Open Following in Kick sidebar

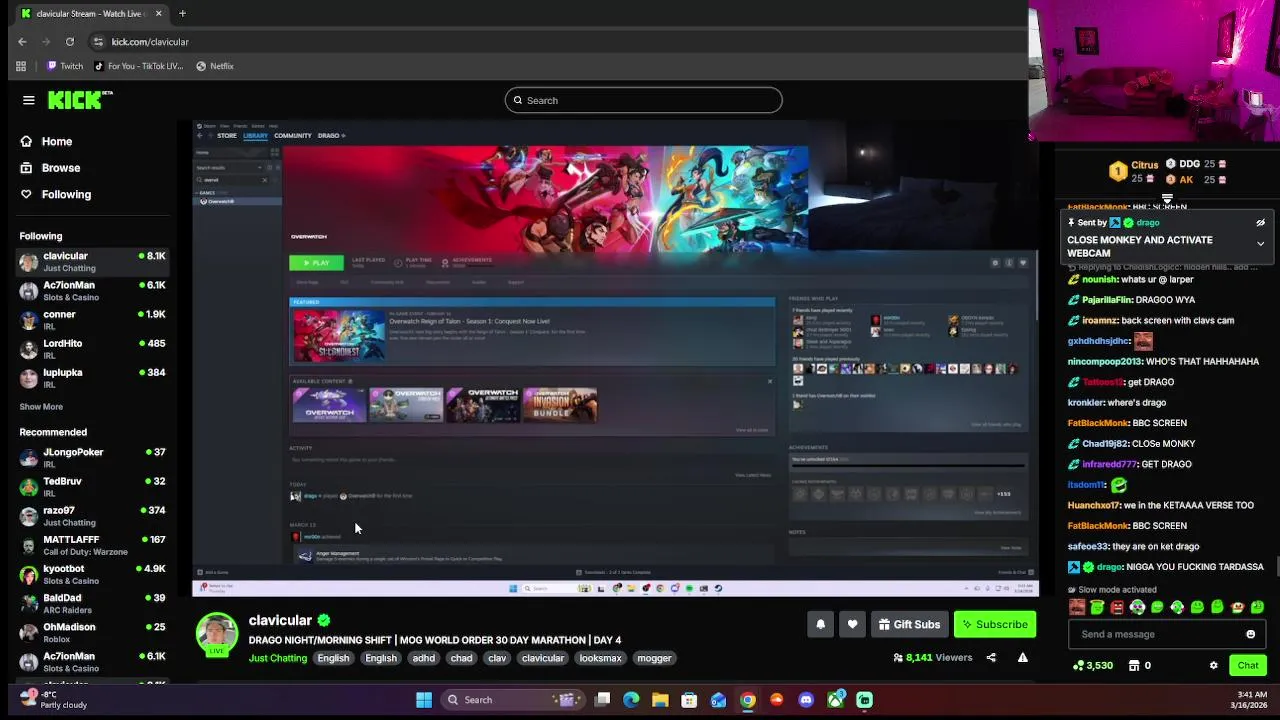[x=55, y=194]
